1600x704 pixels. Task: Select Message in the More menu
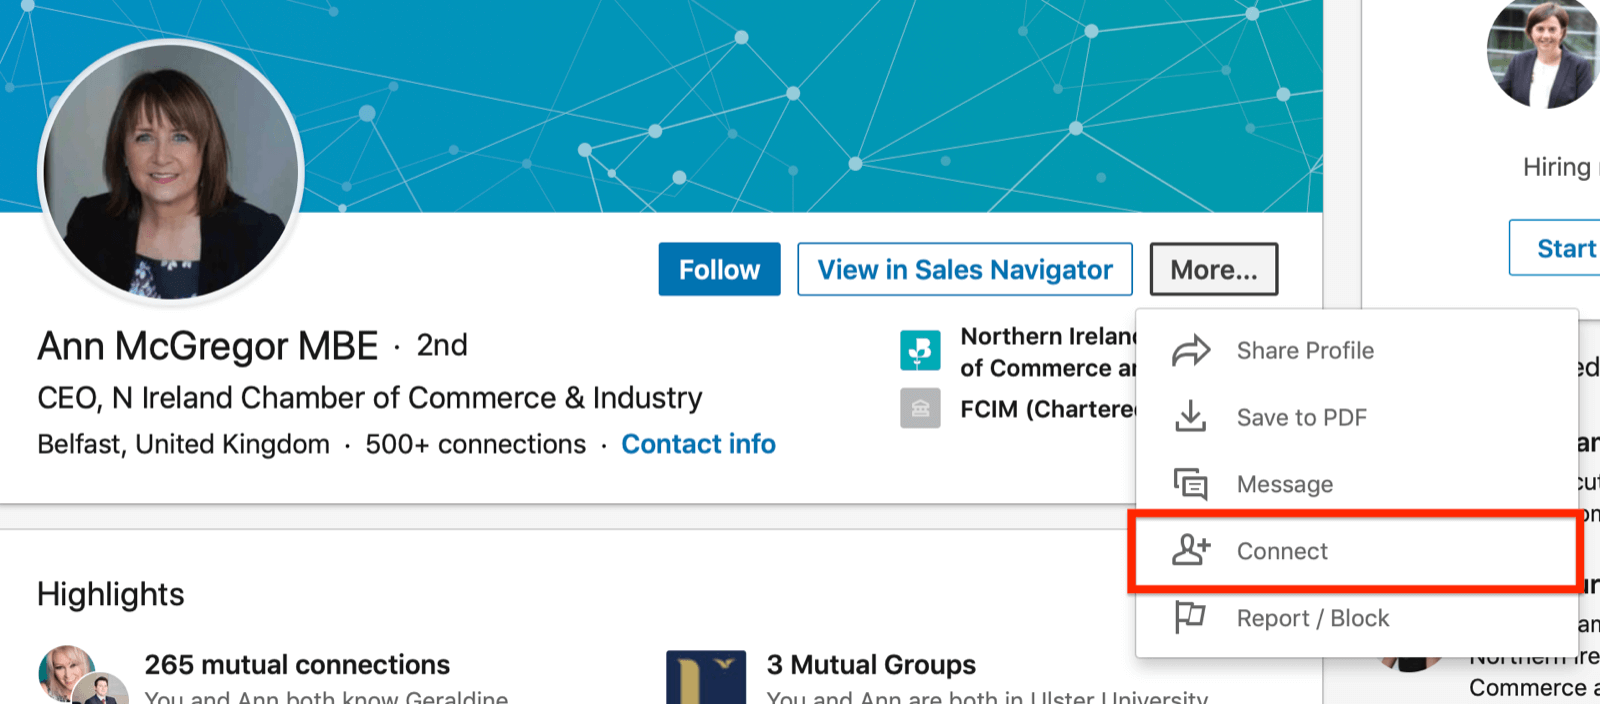coord(1284,485)
